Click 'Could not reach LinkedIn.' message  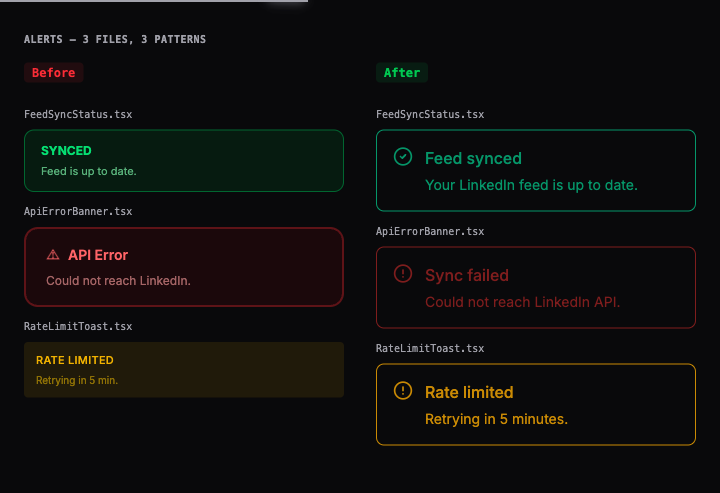[x=118, y=280]
